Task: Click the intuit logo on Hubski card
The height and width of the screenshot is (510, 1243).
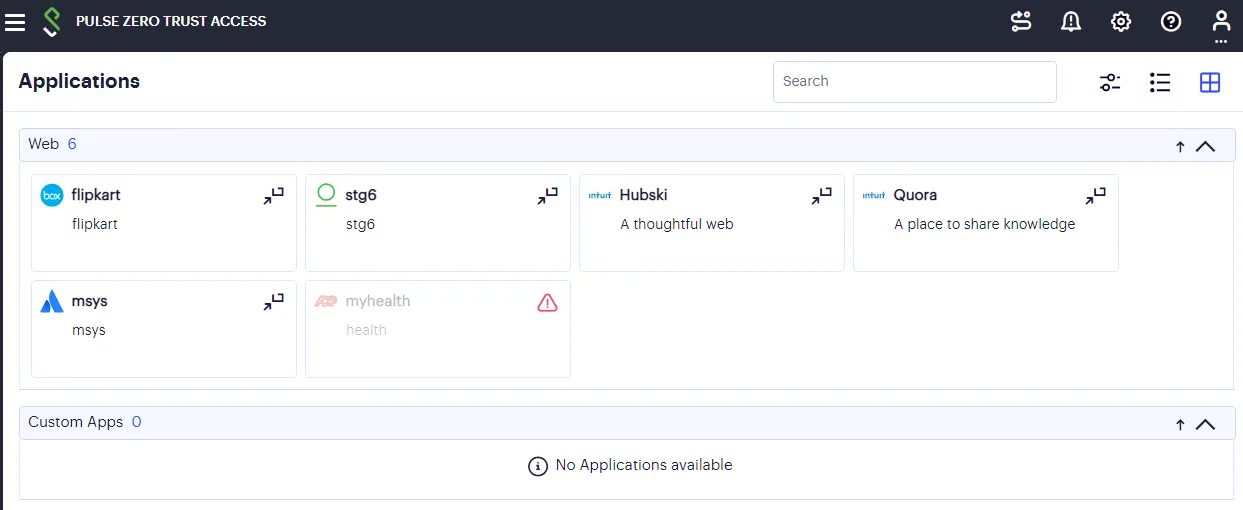Action: [600, 195]
